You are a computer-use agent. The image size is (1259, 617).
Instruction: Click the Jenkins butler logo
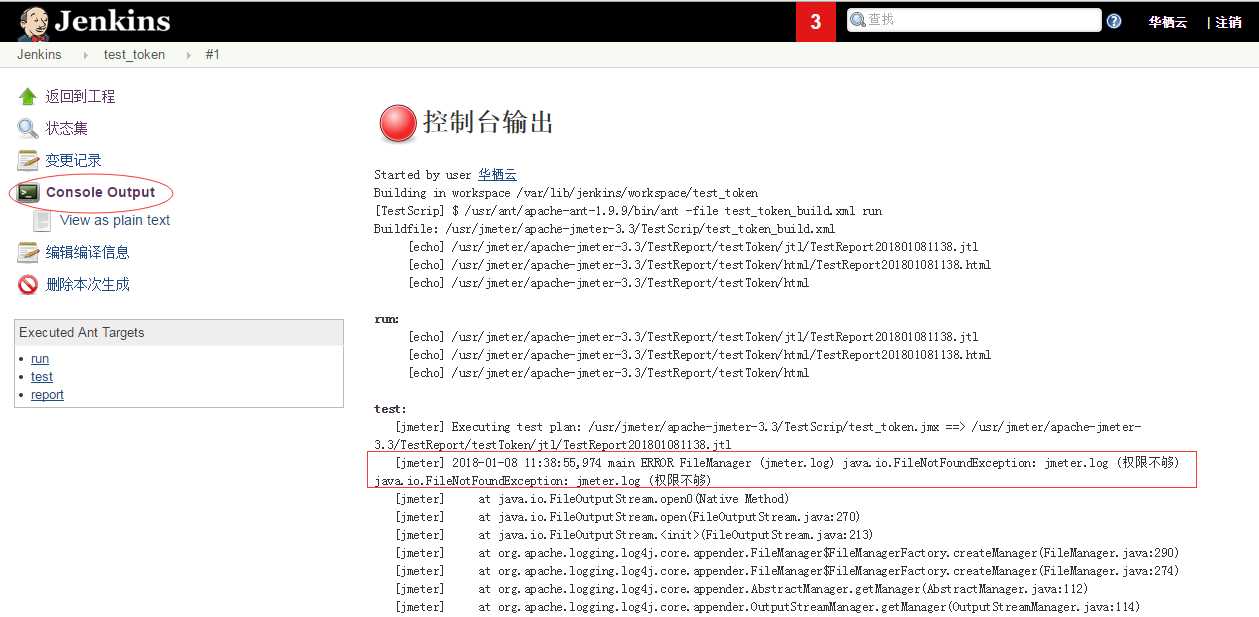tap(32, 22)
